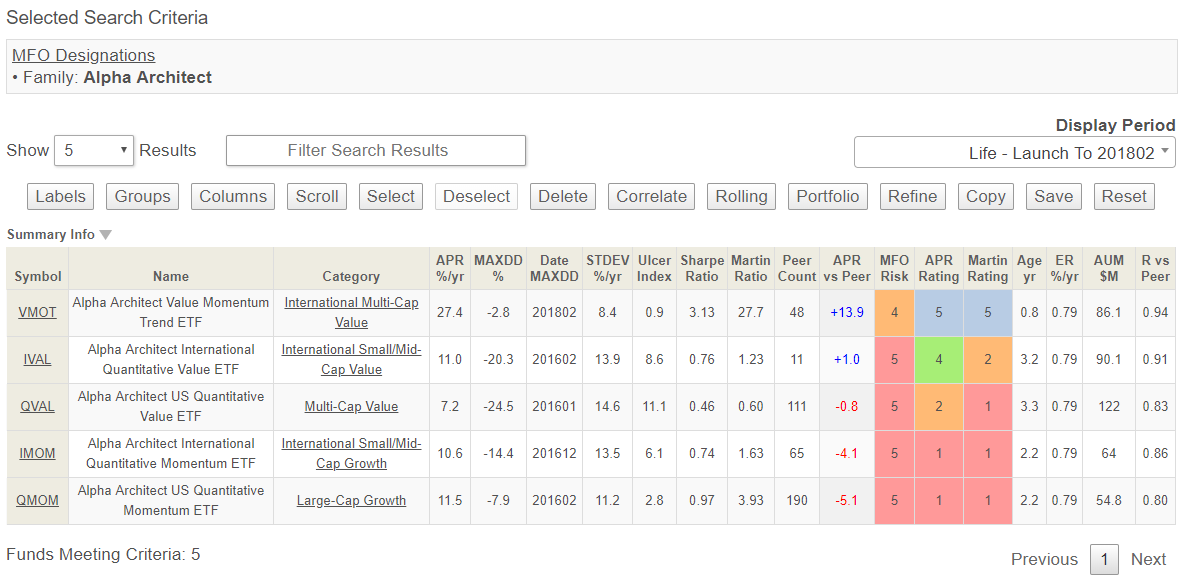
Task: Open the Display Period dropdown
Action: click(x=1014, y=153)
